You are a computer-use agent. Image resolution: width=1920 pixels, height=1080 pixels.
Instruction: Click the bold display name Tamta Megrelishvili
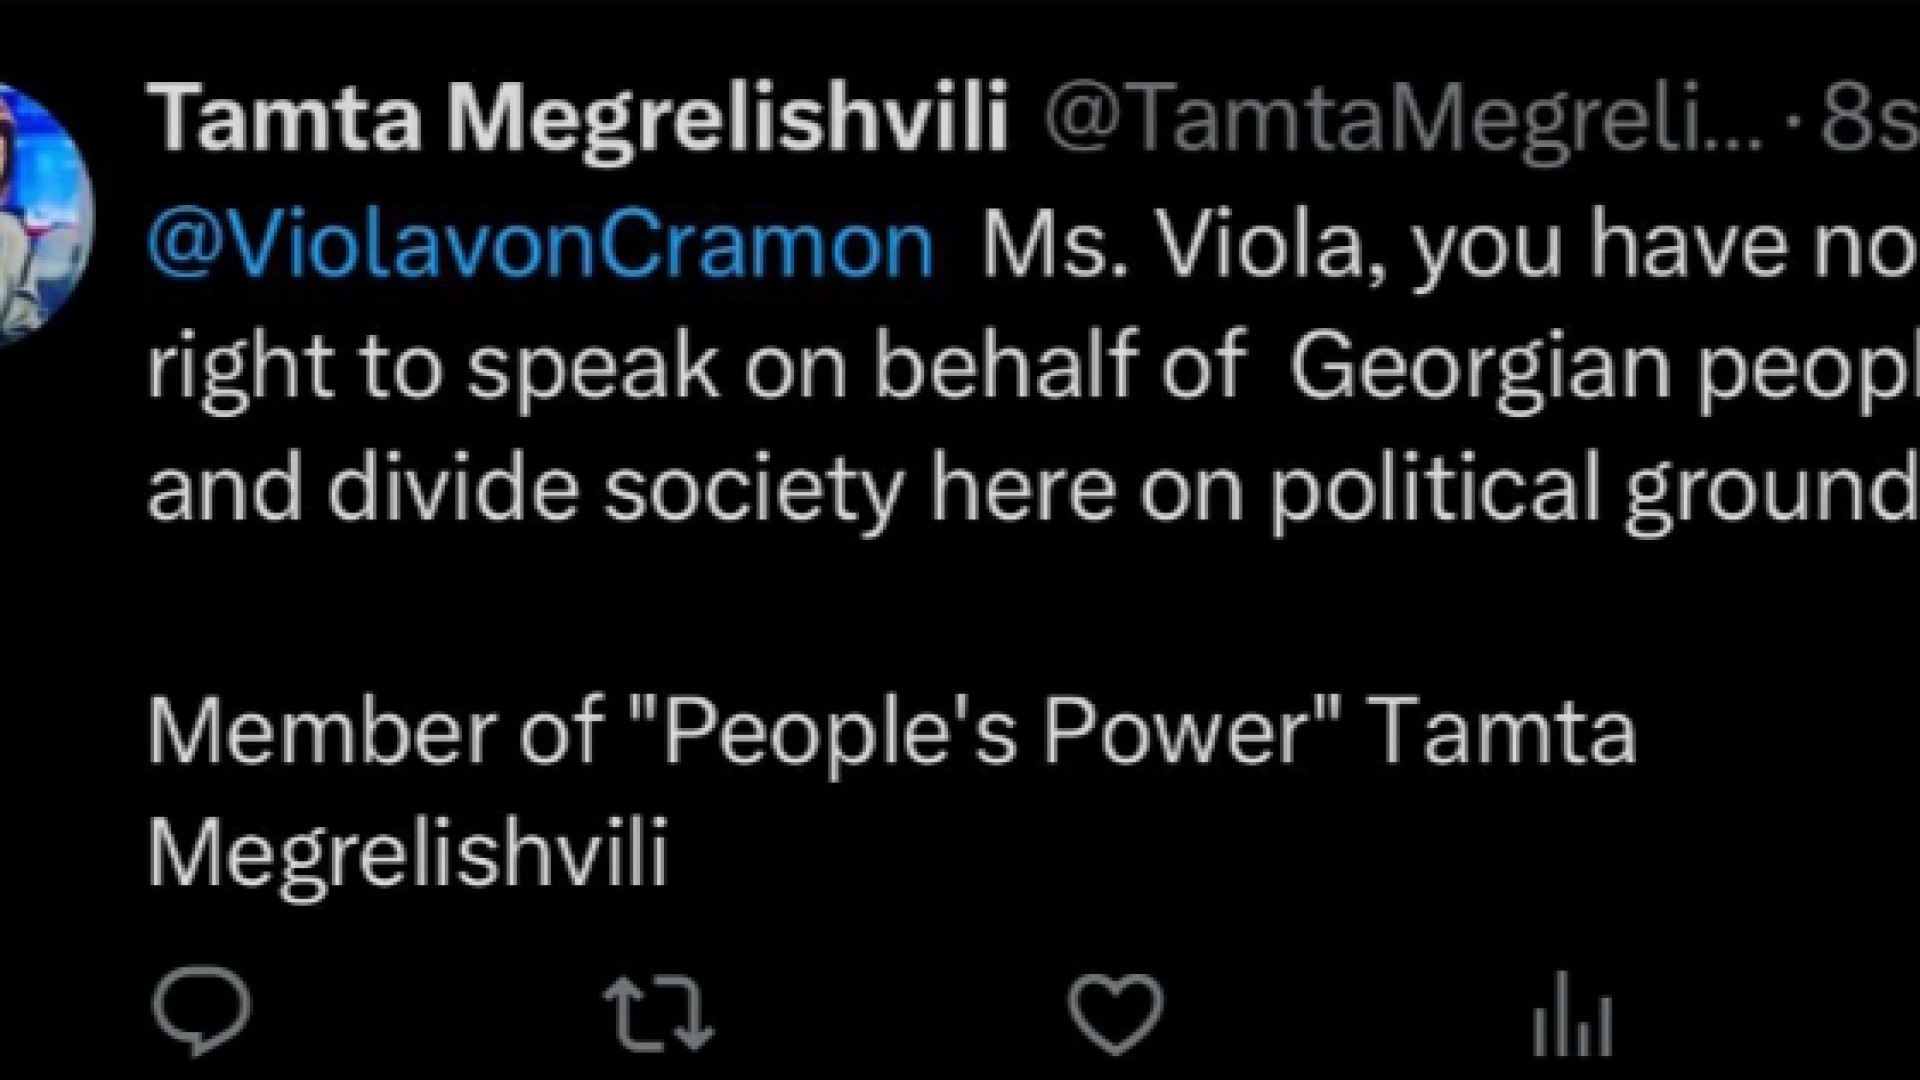[577, 120]
